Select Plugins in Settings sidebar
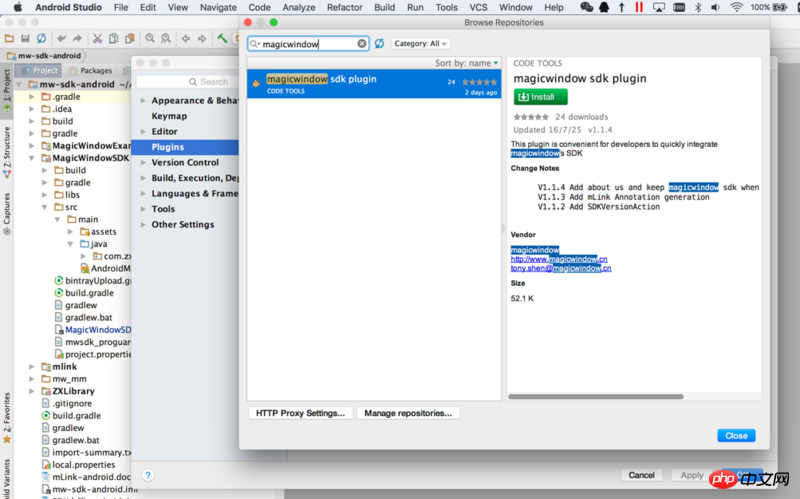This screenshot has width=800, height=499. point(185,147)
